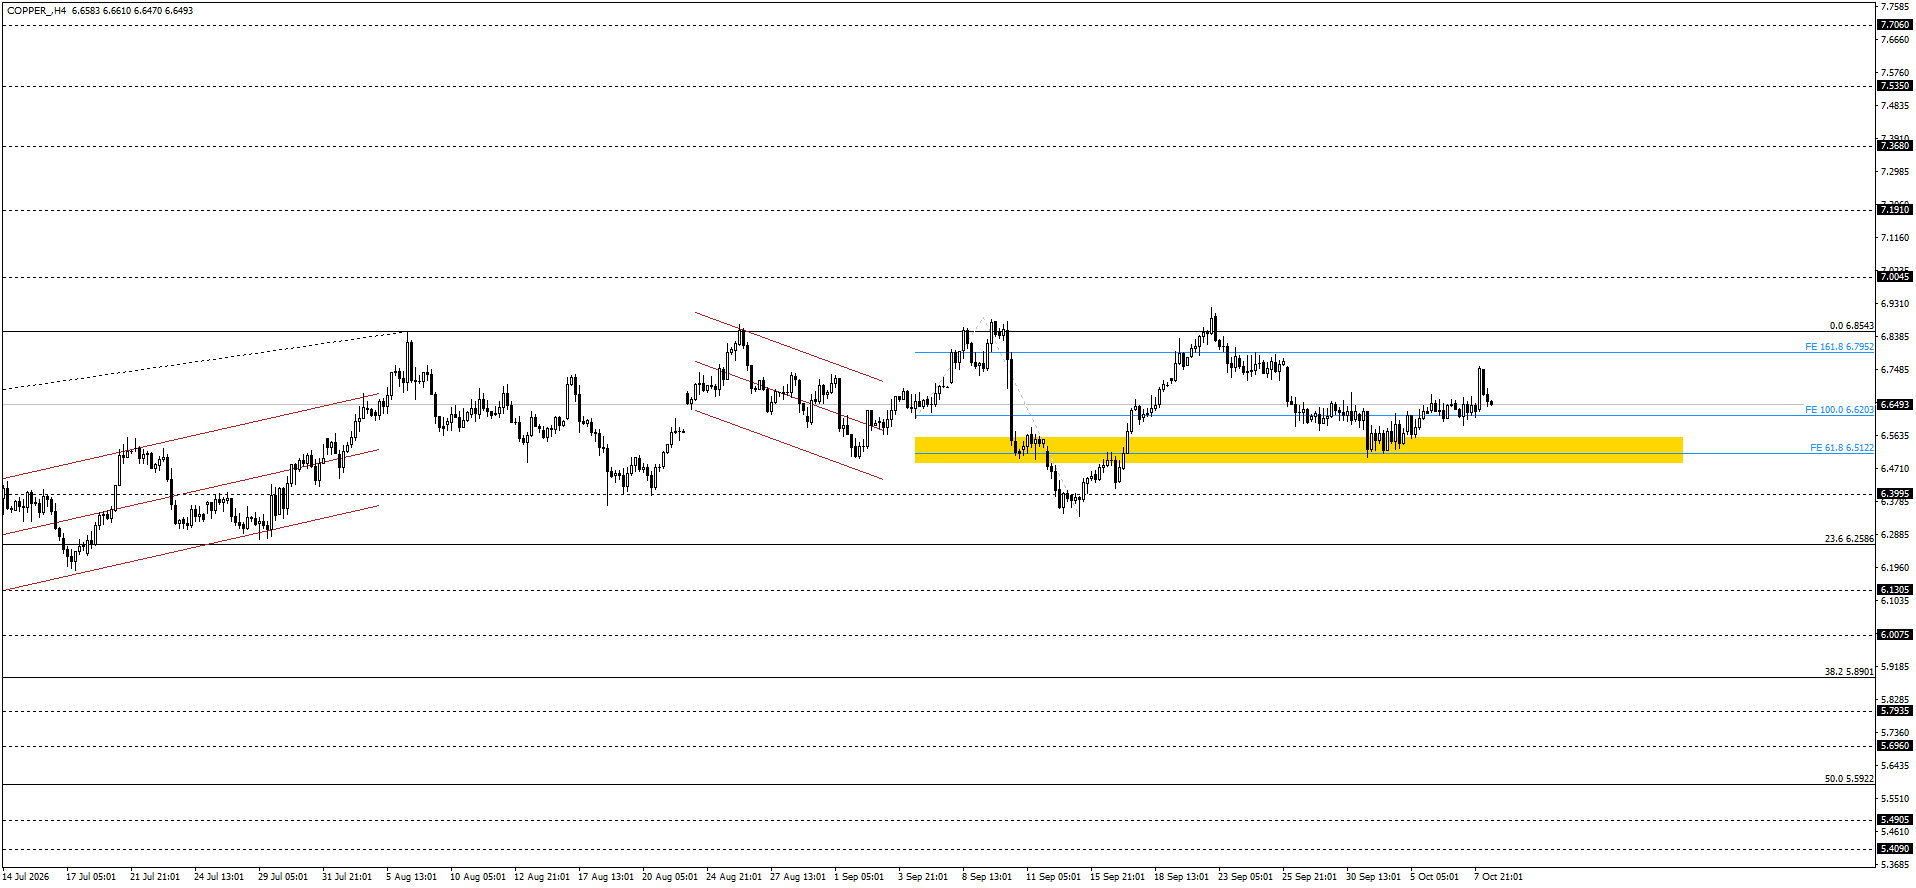Click the 6.1305 level price tag

point(1895,590)
